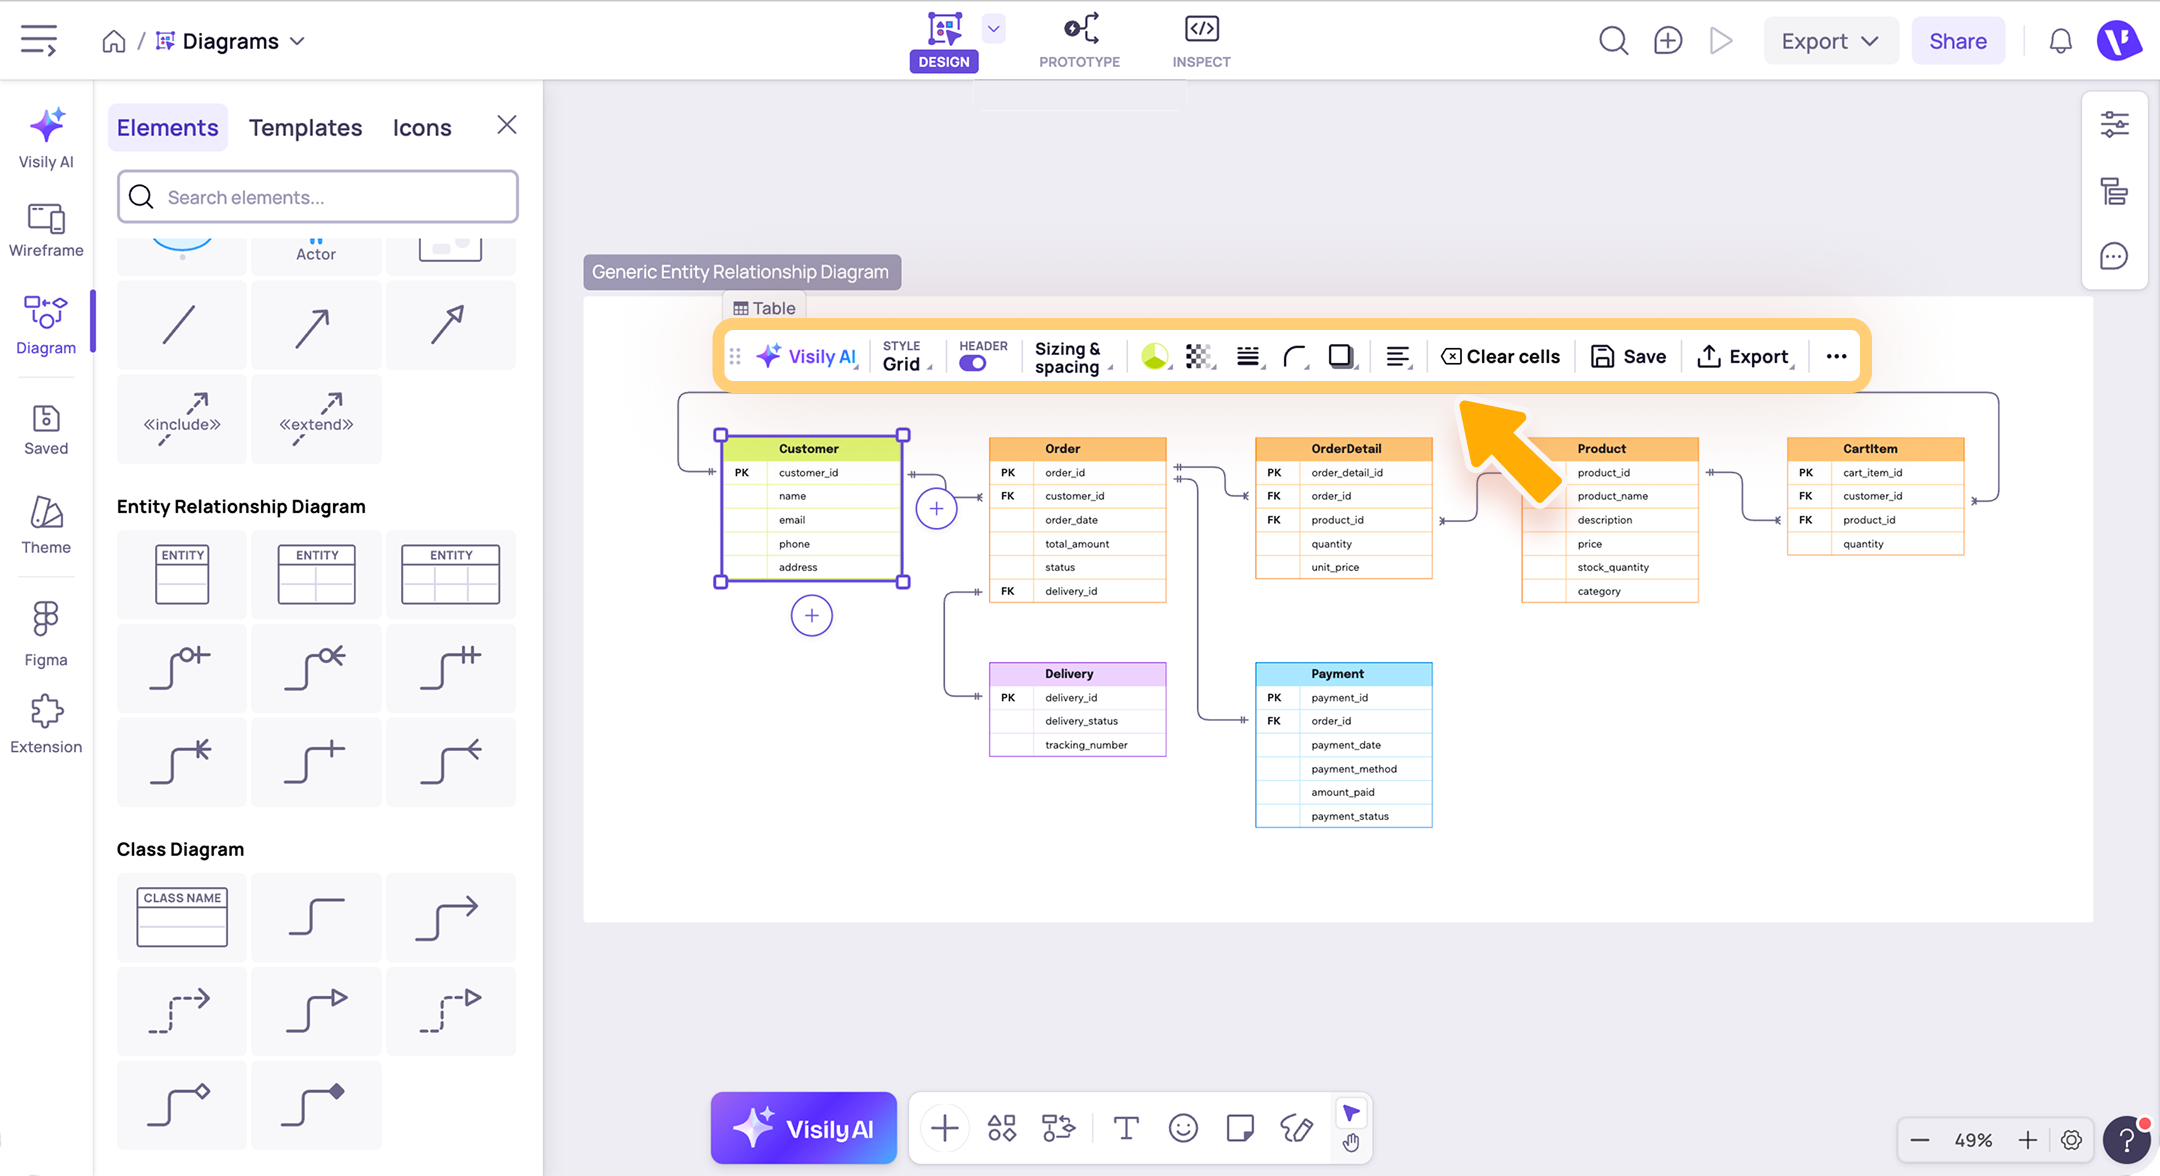
Task: Switch to the Elements tab
Action: pos(167,127)
